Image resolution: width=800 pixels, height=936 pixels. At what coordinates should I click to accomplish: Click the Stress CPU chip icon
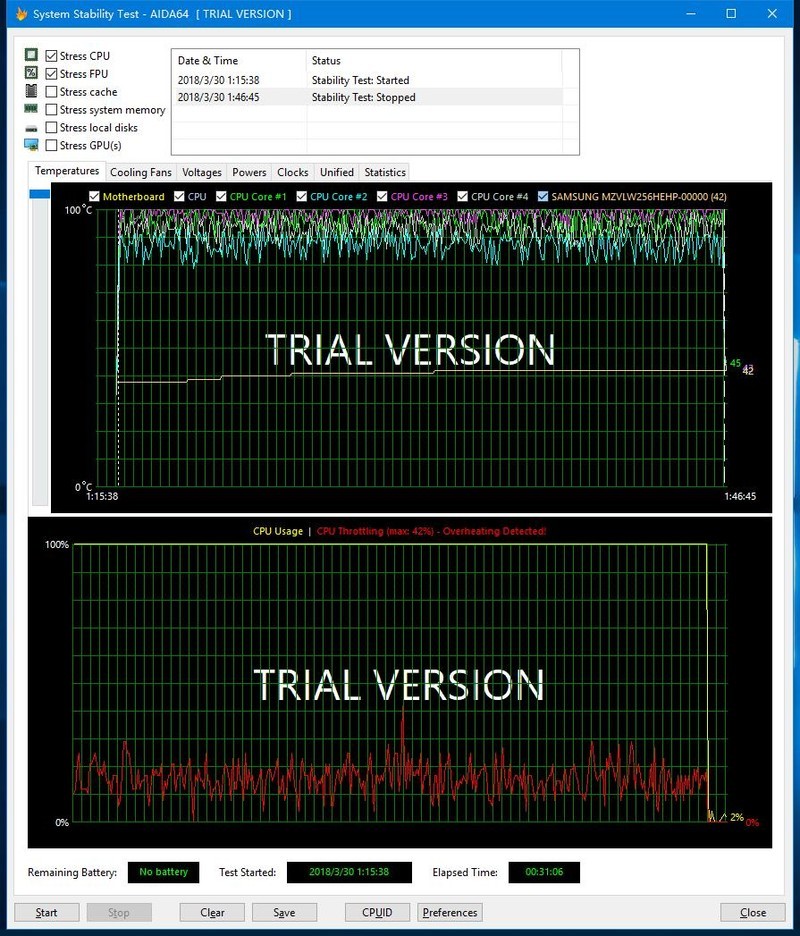click(30, 55)
